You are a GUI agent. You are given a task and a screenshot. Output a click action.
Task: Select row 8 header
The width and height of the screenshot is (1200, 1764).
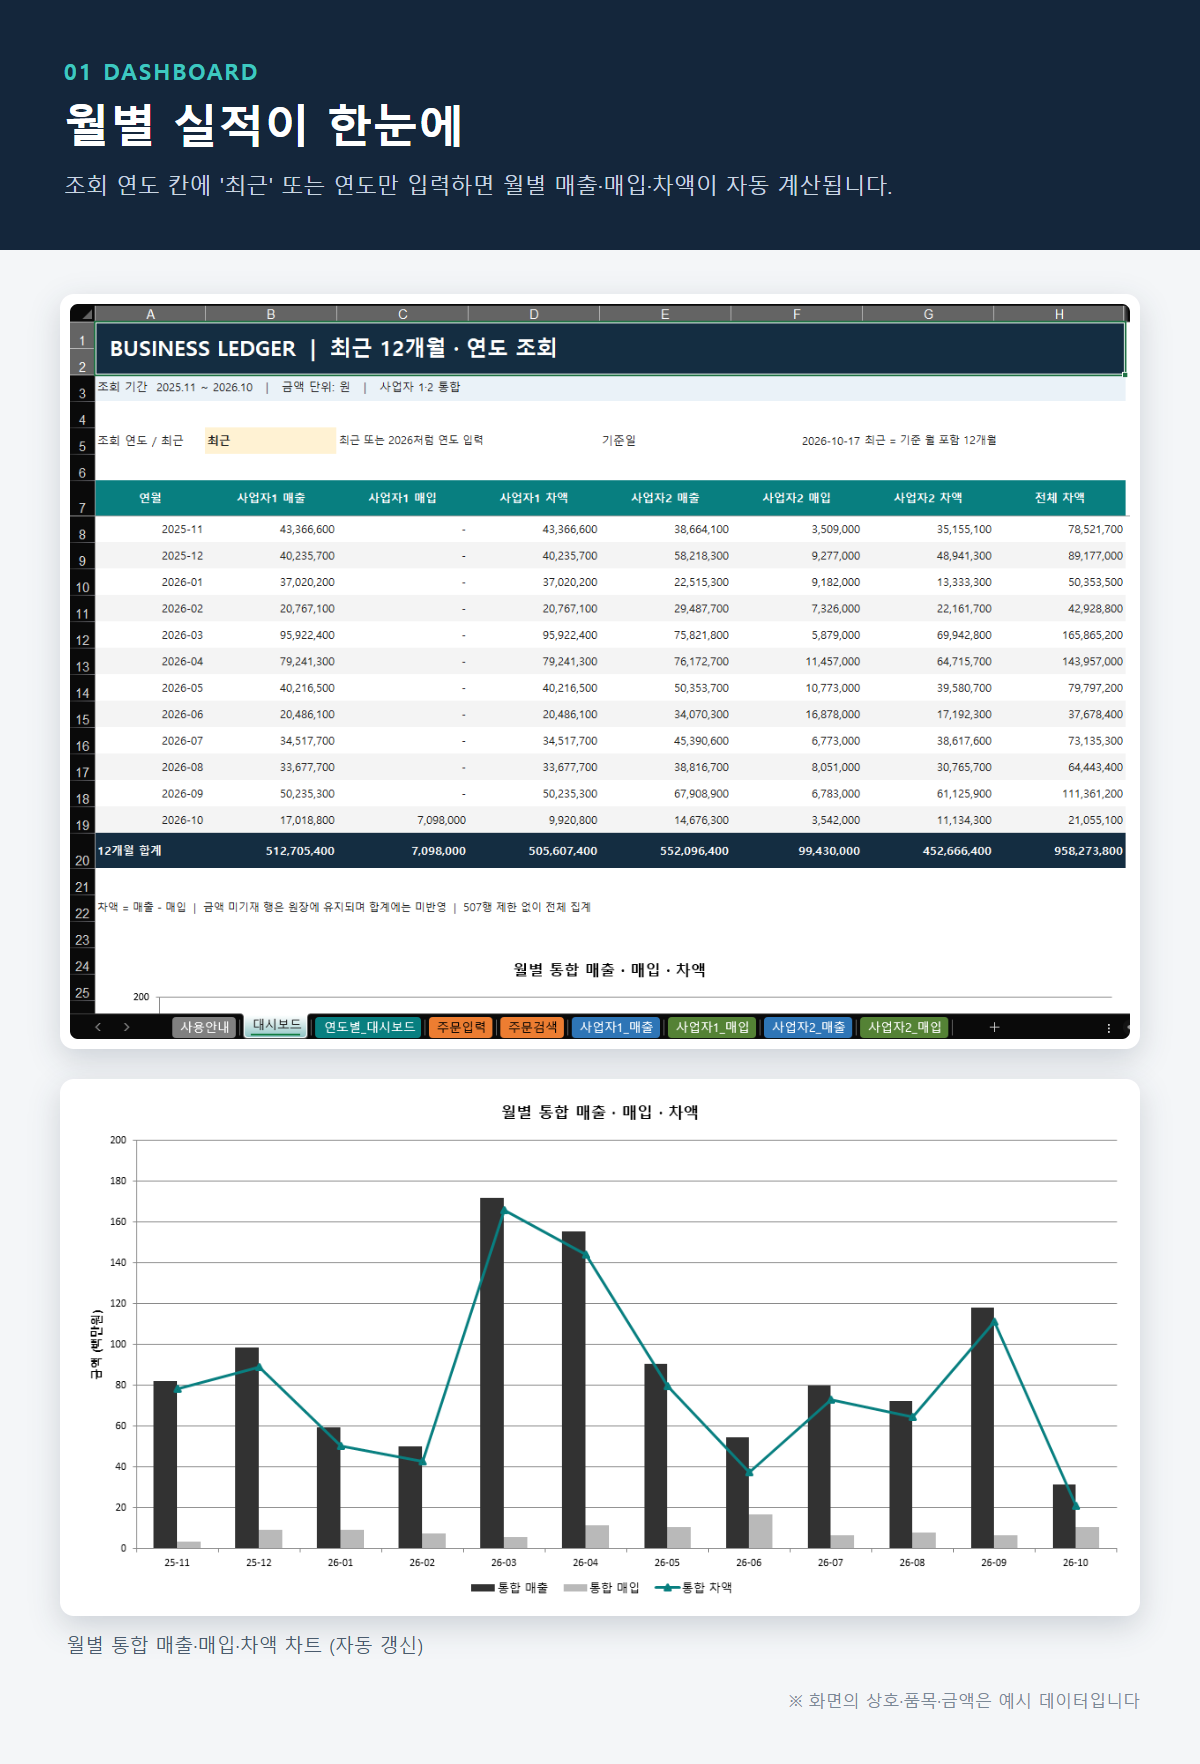pyautogui.click(x=82, y=531)
